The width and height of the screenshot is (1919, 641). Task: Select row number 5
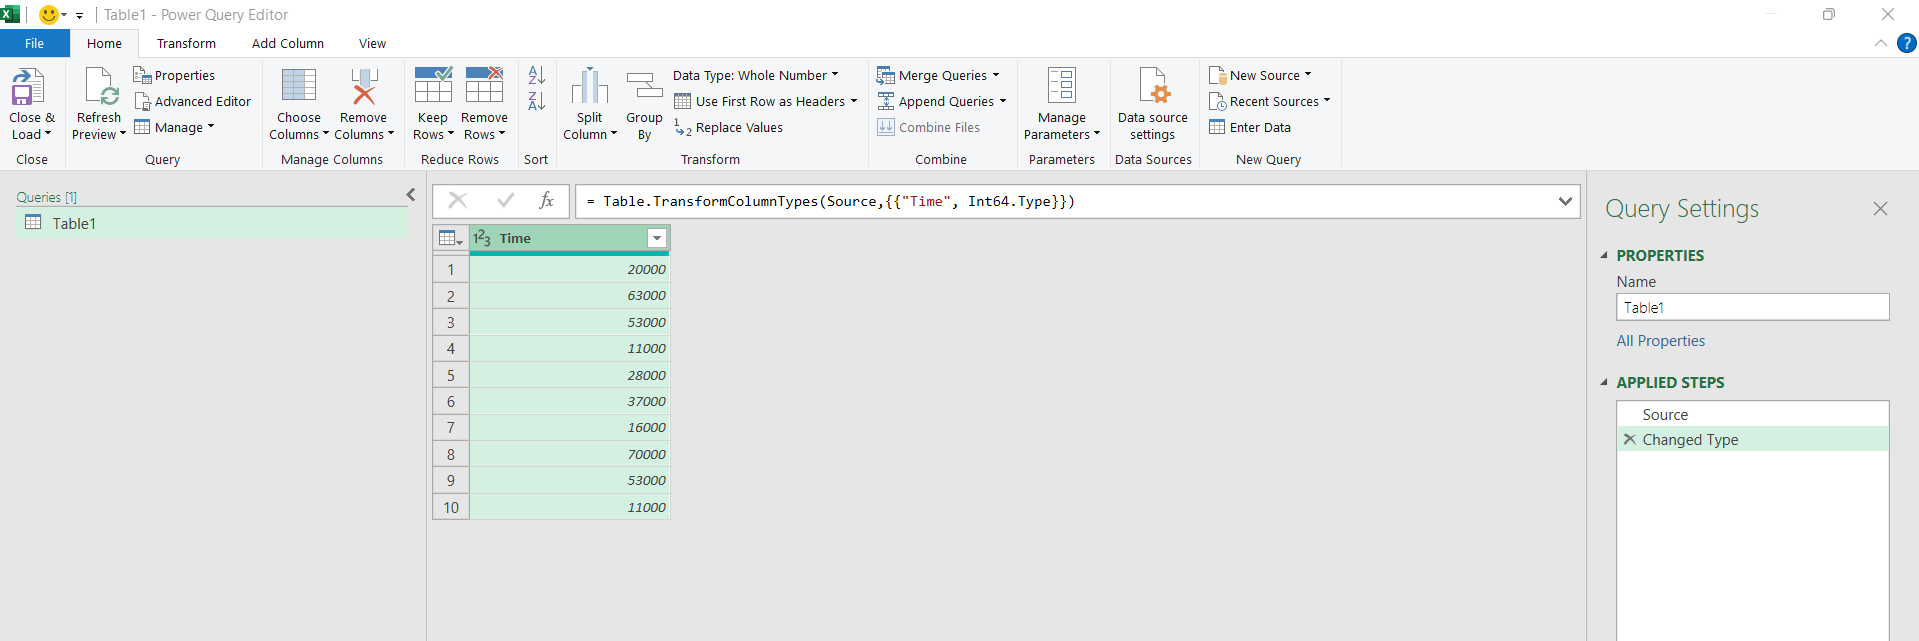pyautogui.click(x=451, y=375)
